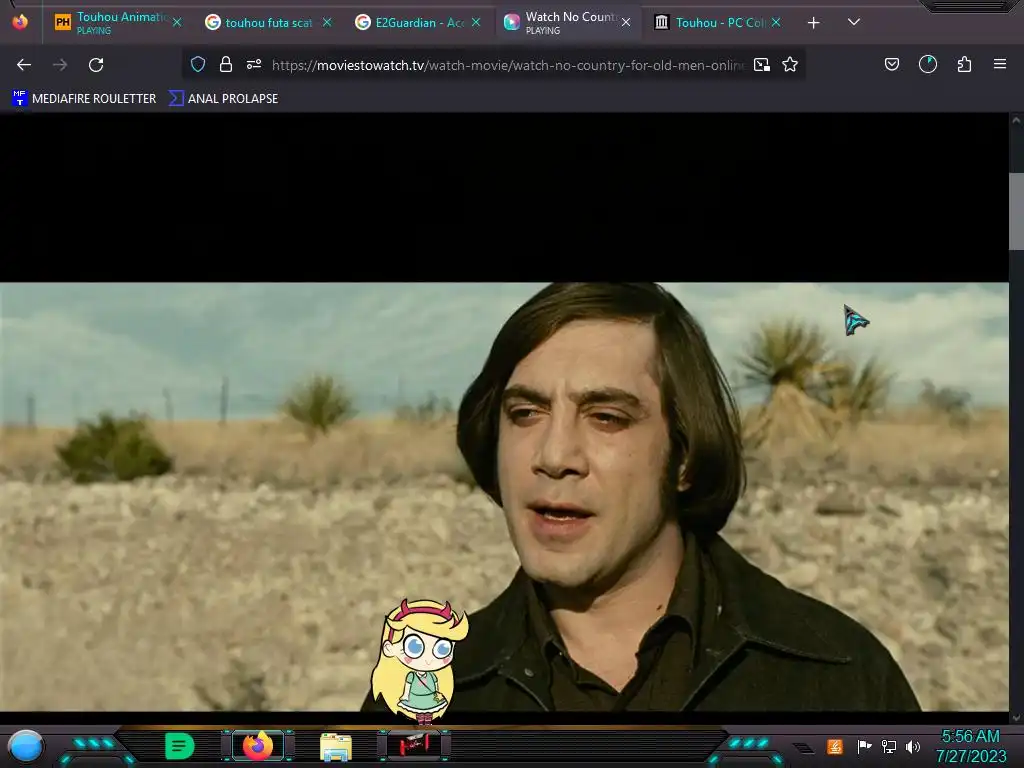
Task: Open the circular profile icon in toolbar
Action: [x=928, y=64]
